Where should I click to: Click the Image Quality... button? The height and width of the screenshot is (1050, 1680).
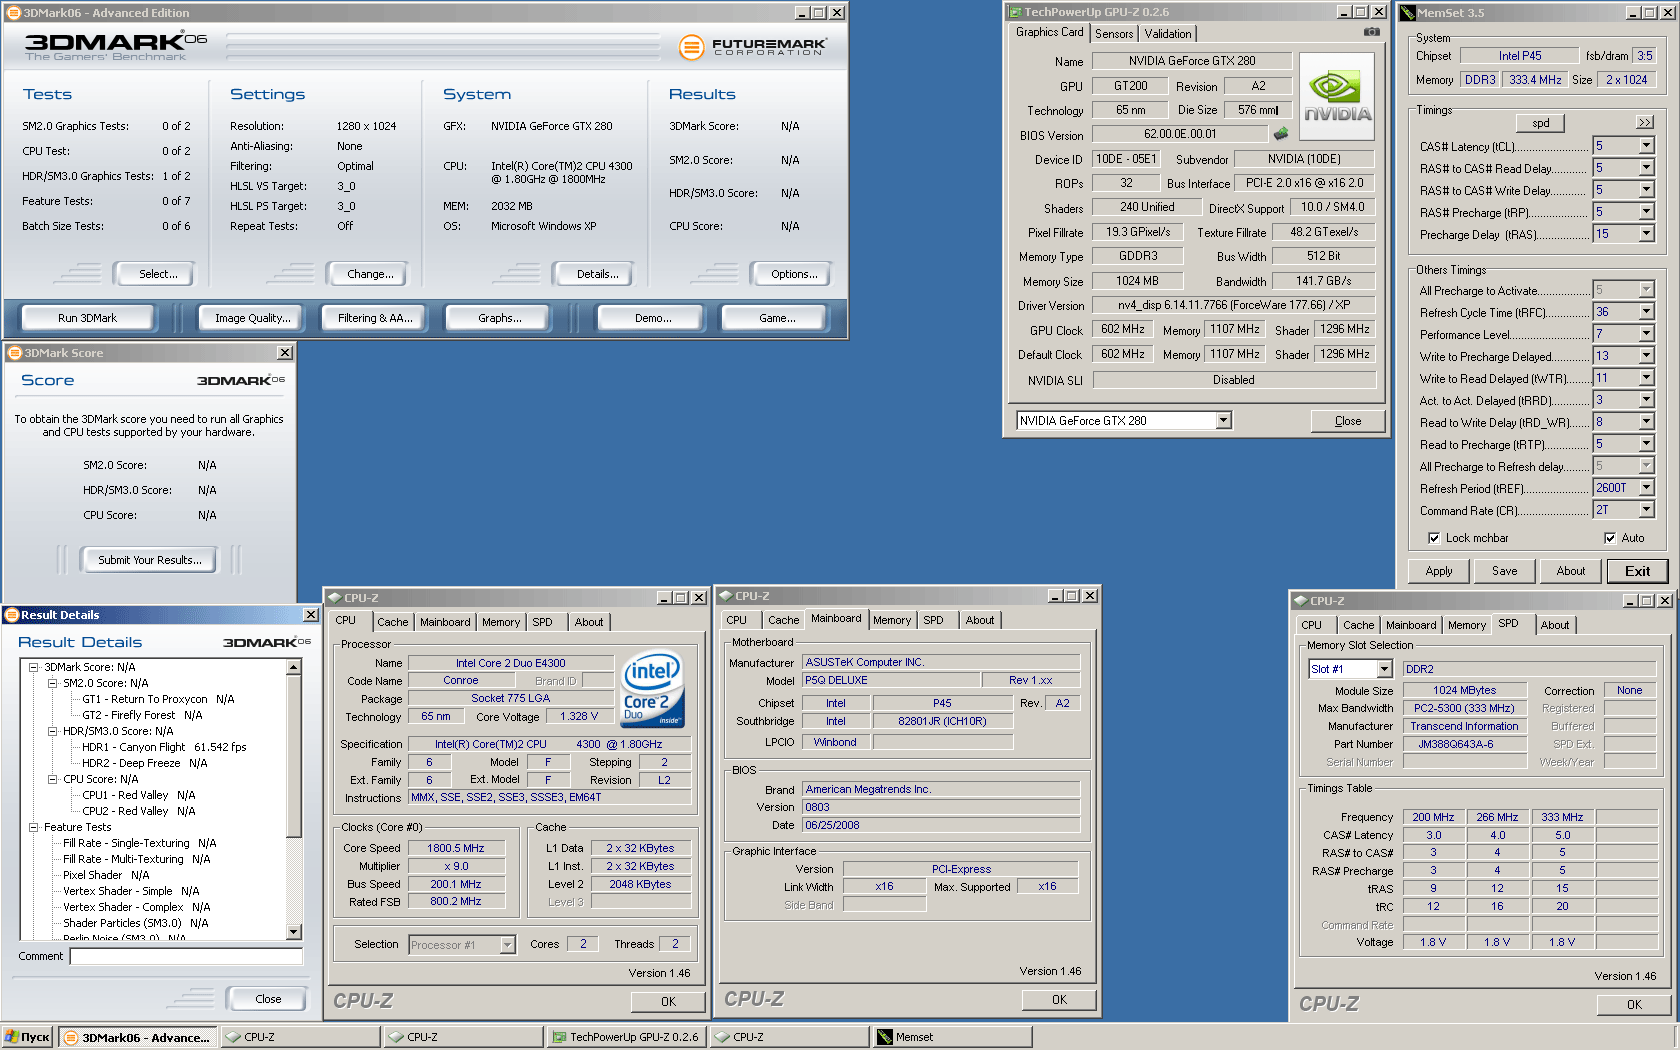point(253,318)
